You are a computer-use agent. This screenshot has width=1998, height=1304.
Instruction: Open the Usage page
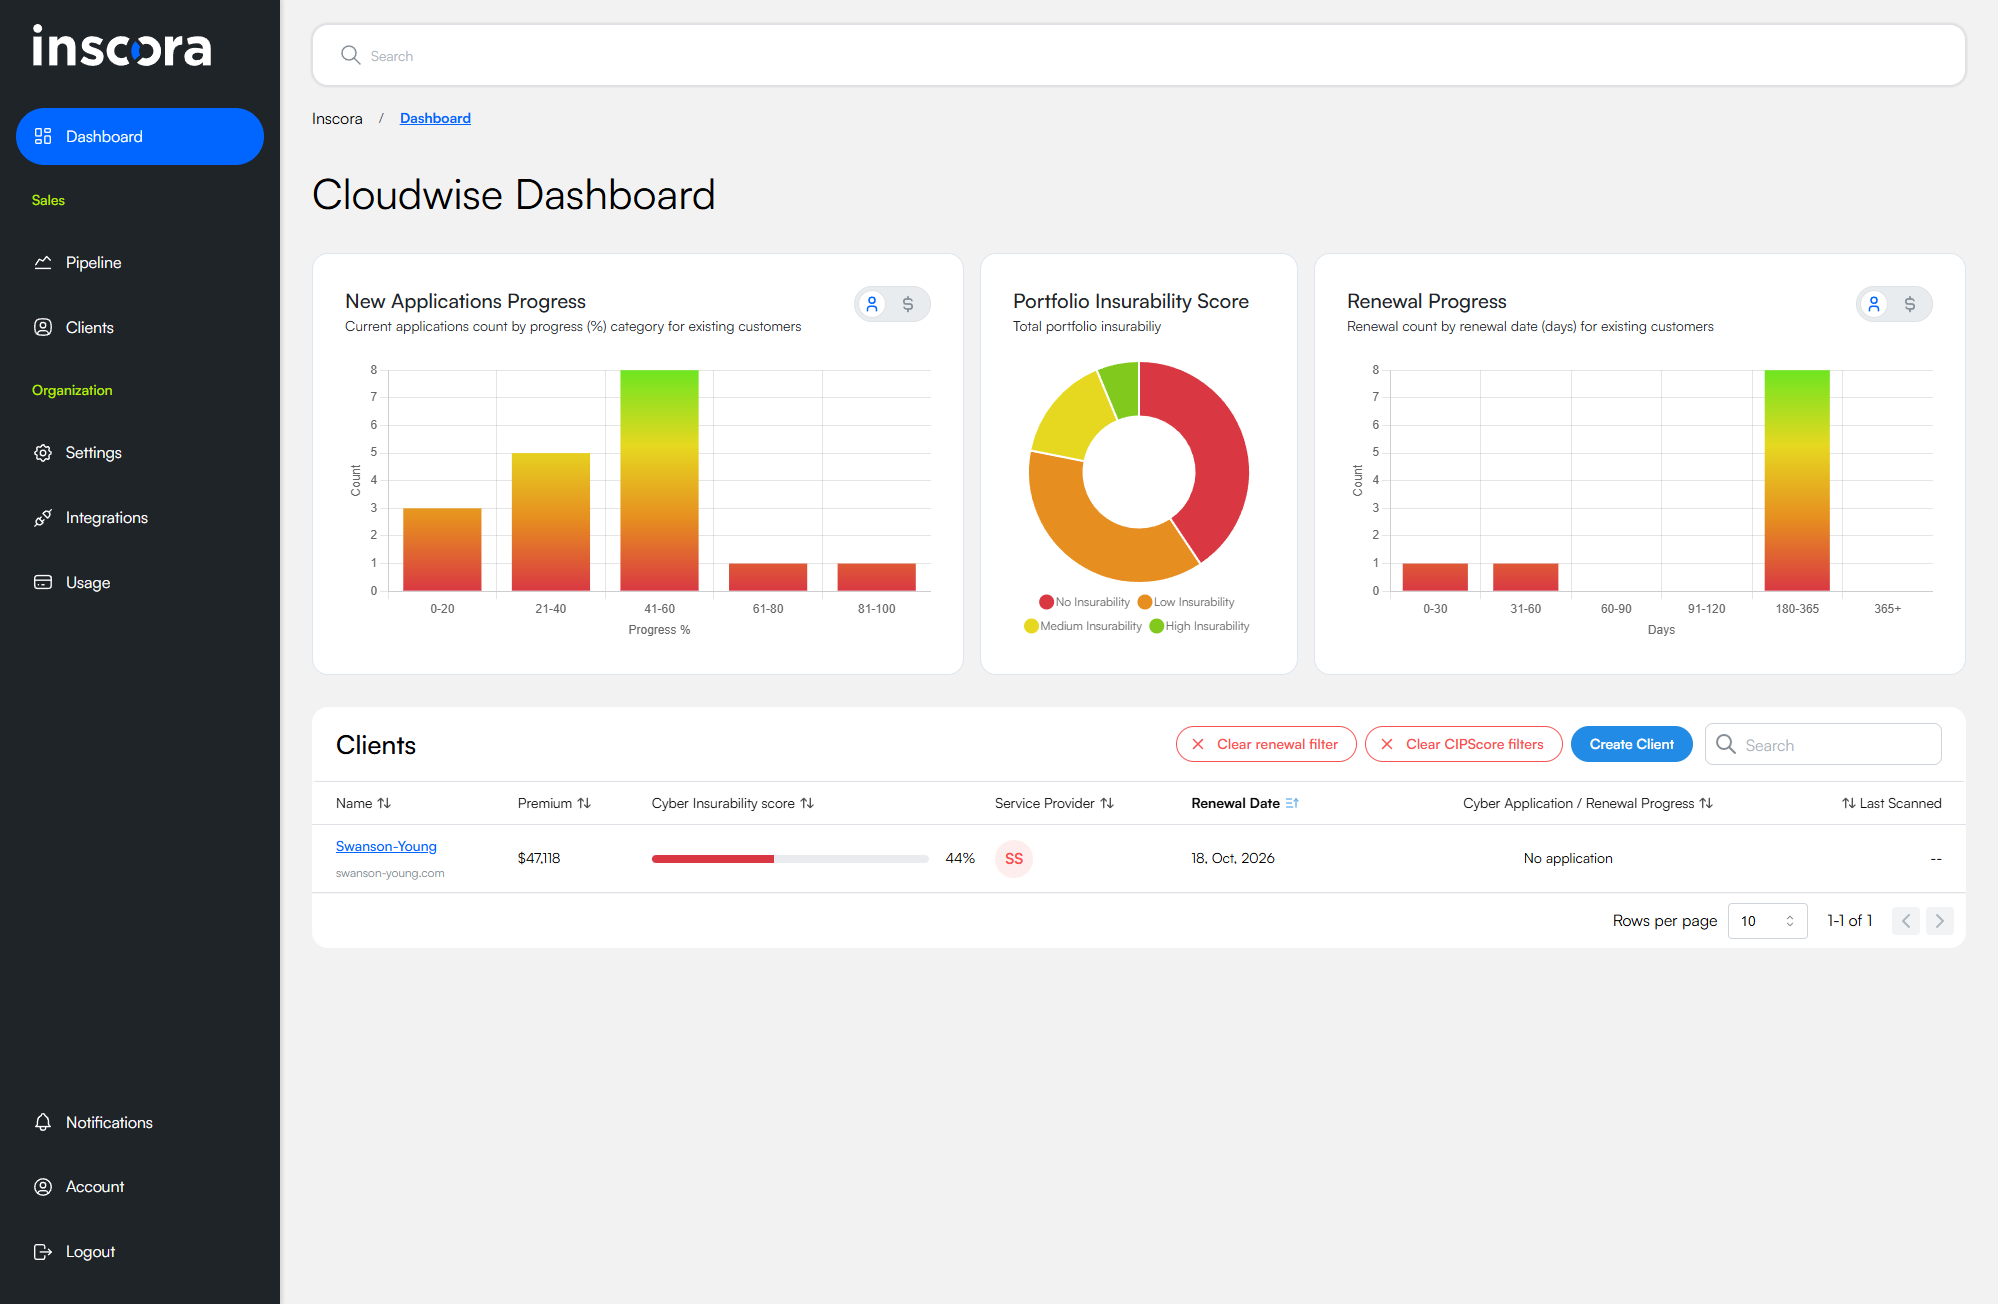(x=88, y=582)
